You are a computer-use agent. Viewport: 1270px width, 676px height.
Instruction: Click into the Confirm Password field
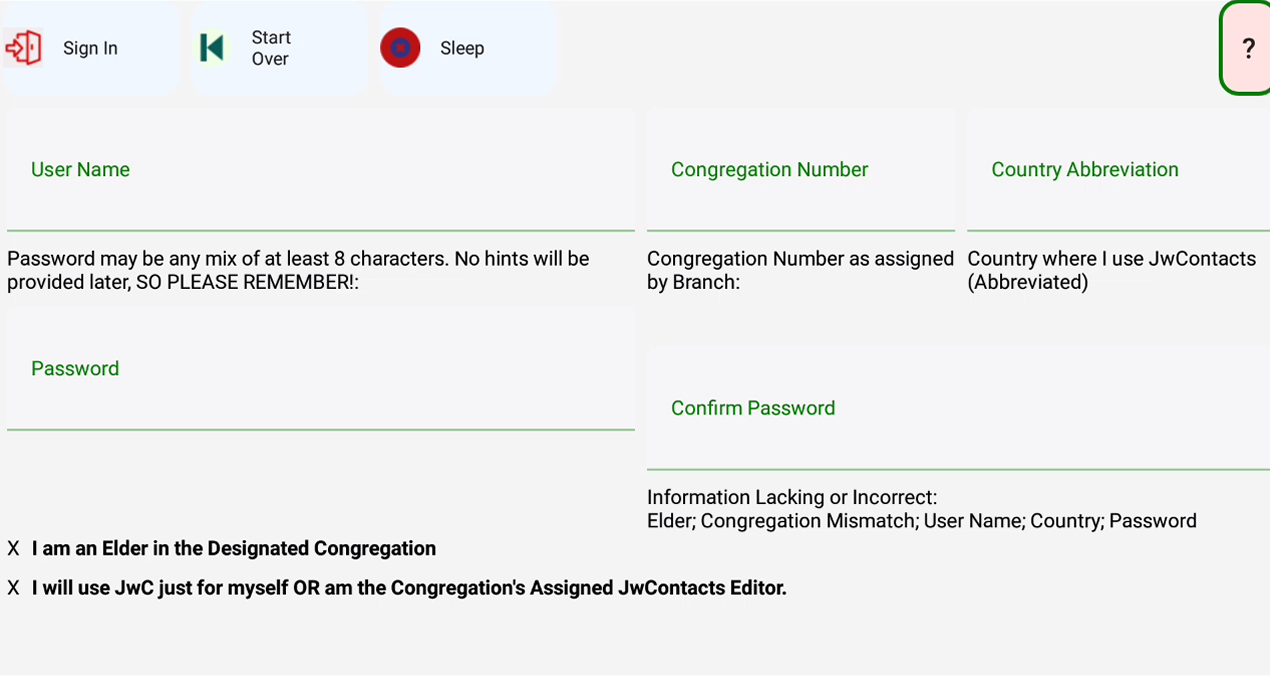[x=958, y=408]
